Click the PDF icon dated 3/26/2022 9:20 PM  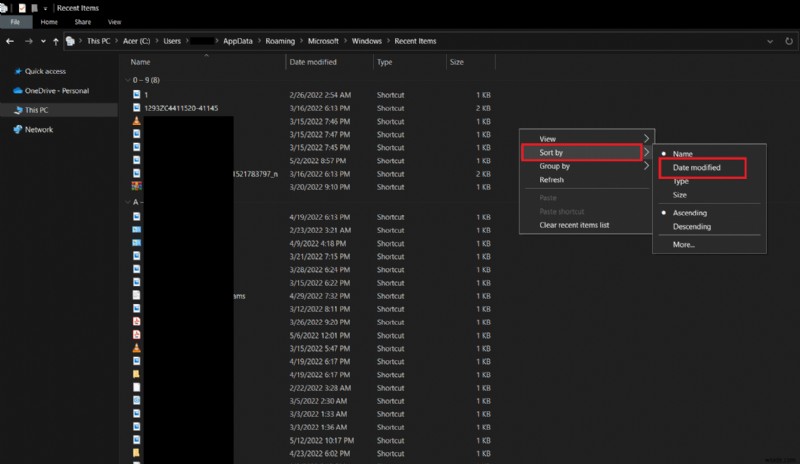(x=137, y=322)
